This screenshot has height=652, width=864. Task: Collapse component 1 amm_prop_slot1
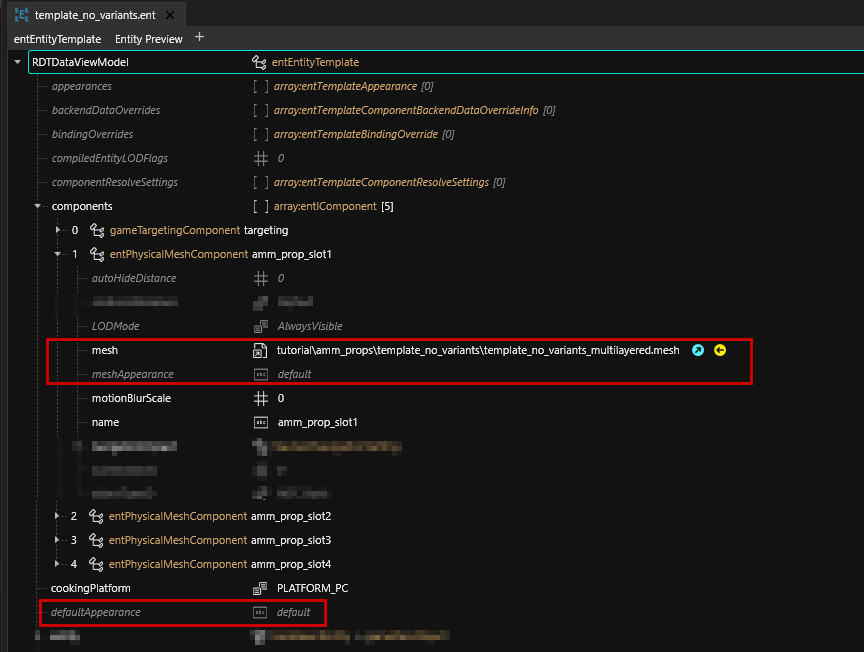58,254
